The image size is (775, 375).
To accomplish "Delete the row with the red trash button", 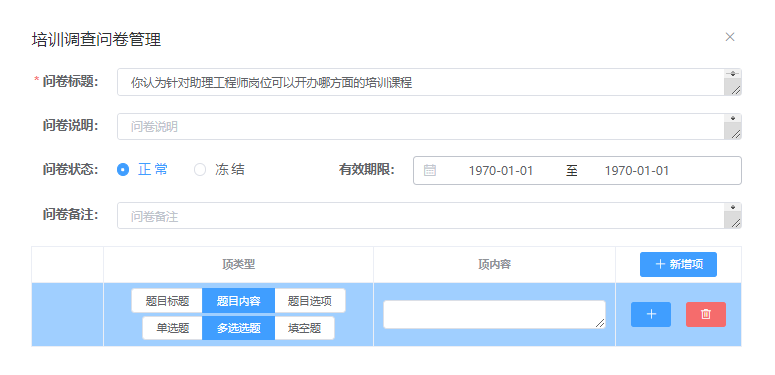I will click(706, 314).
